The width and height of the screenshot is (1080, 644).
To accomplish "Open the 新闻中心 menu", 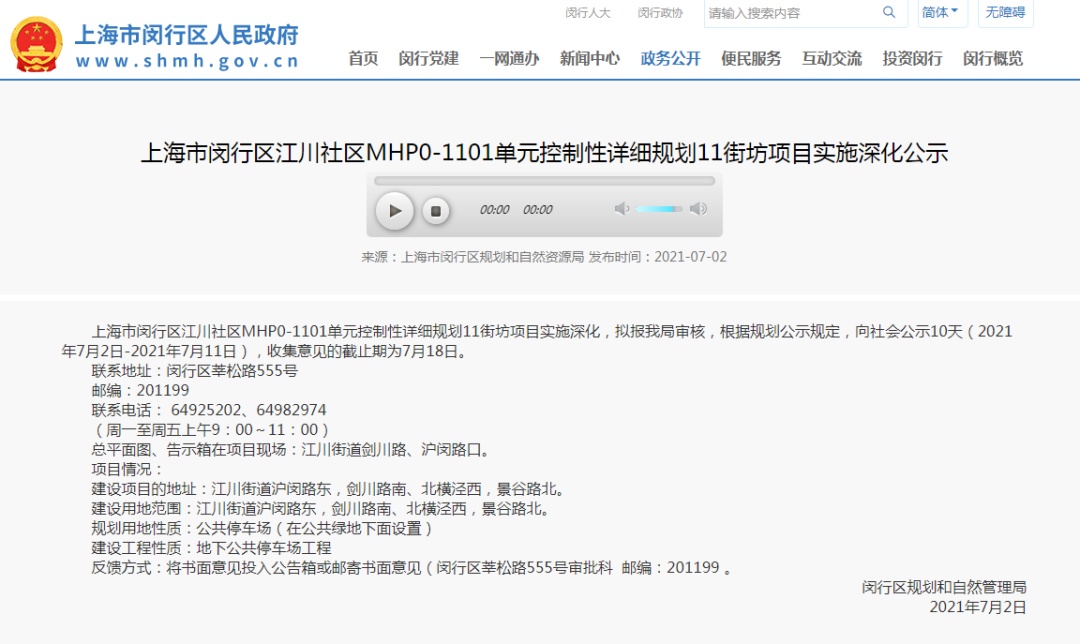I will pos(590,59).
